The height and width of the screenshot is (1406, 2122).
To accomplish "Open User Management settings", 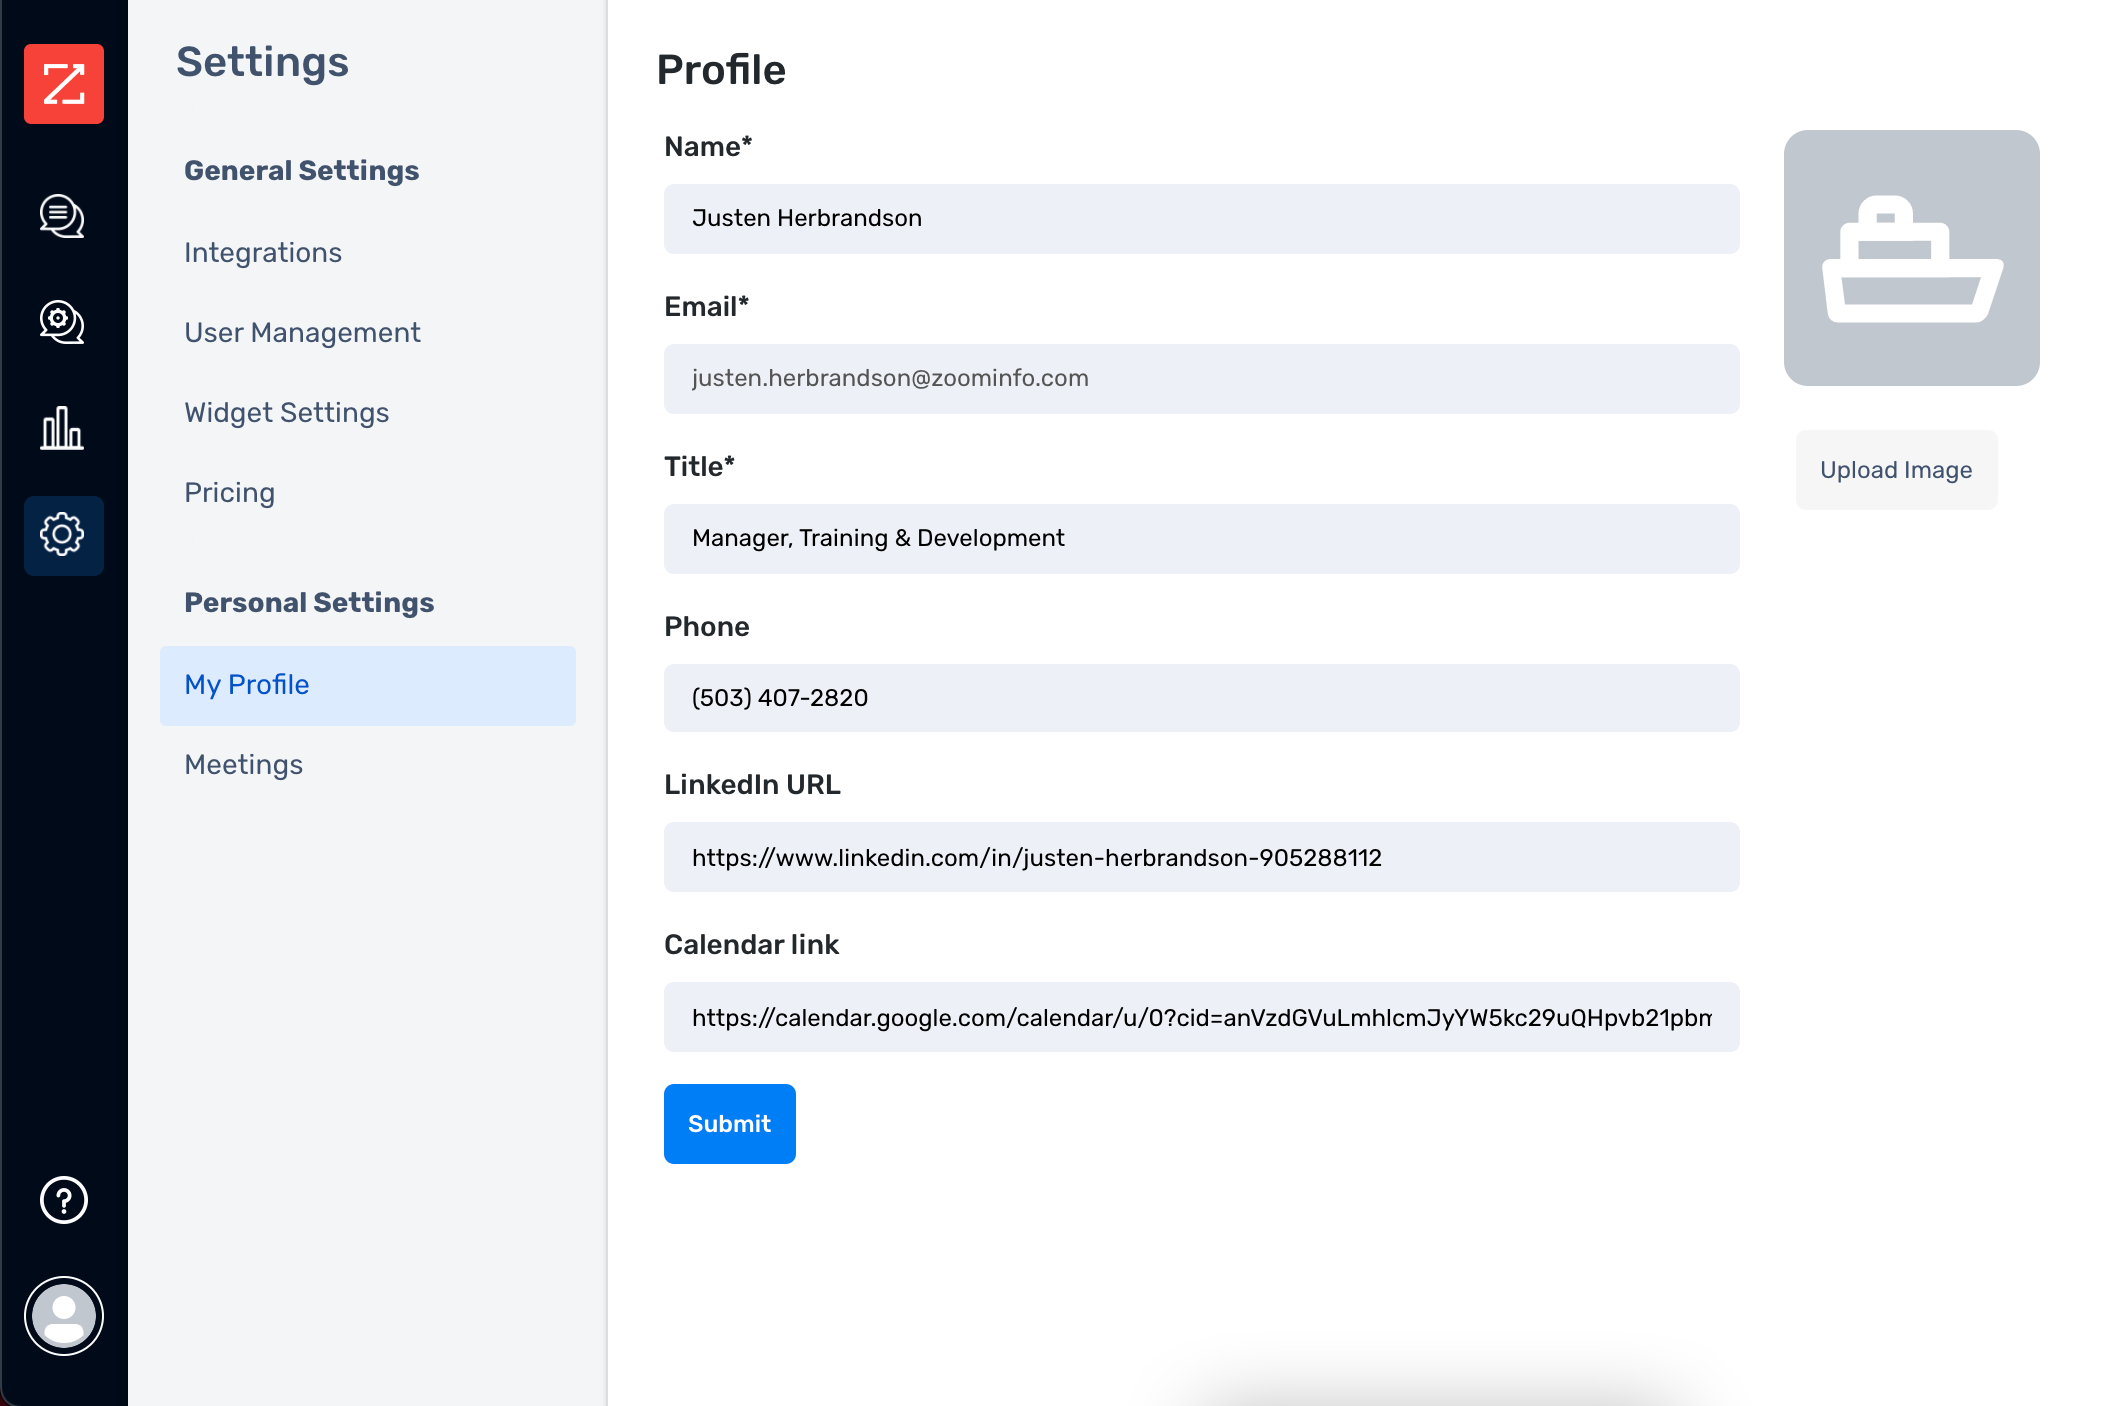I will pyautogui.click(x=302, y=332).
